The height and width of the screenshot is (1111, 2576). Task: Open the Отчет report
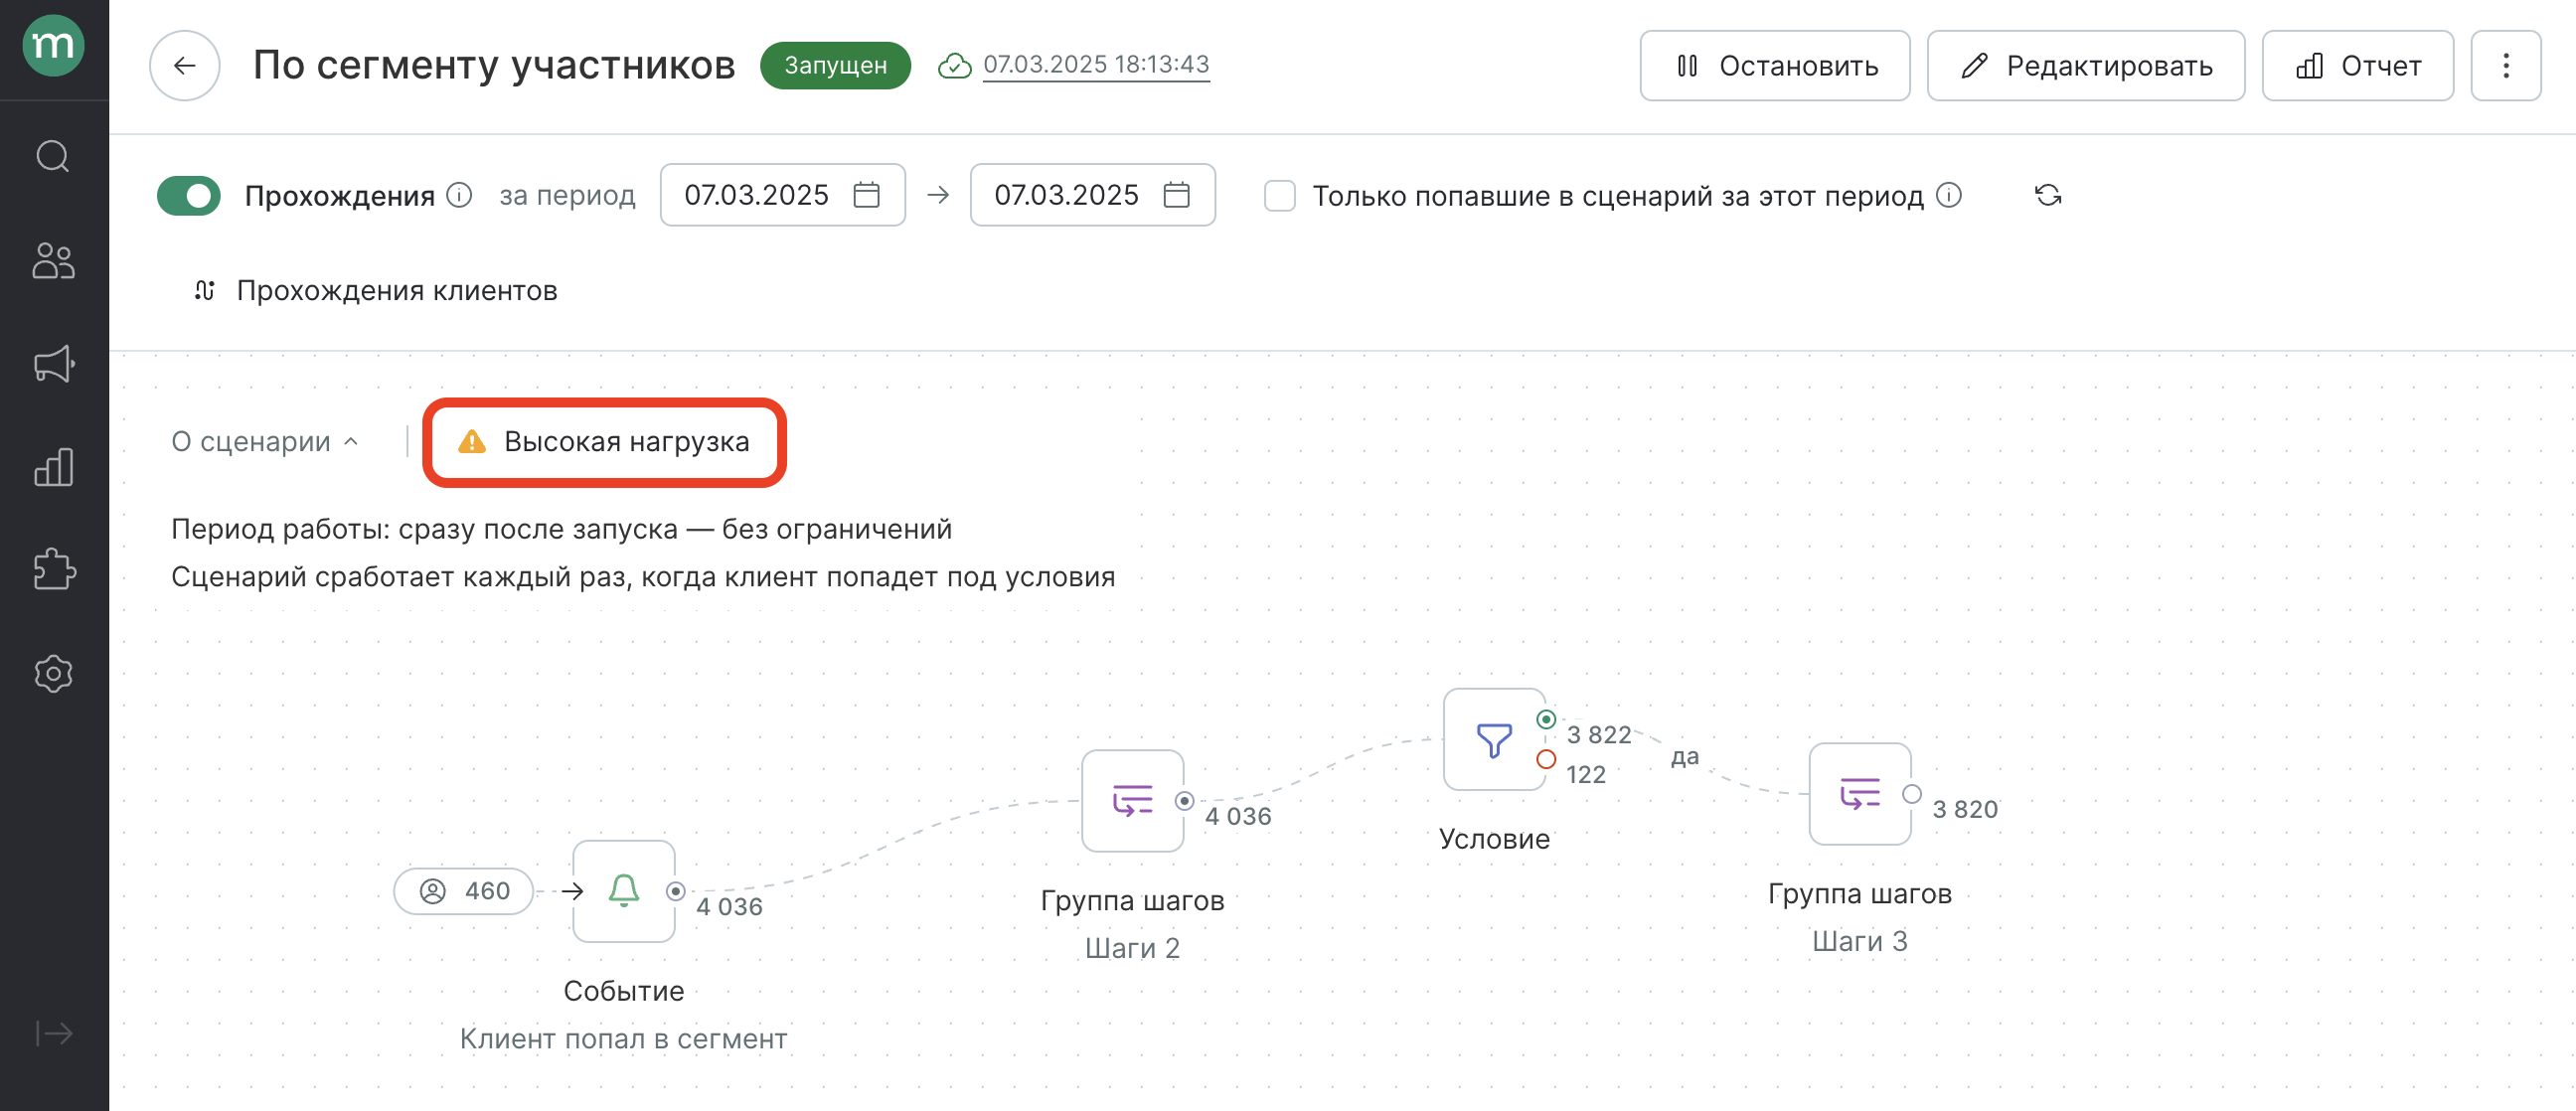[2358, 66]
